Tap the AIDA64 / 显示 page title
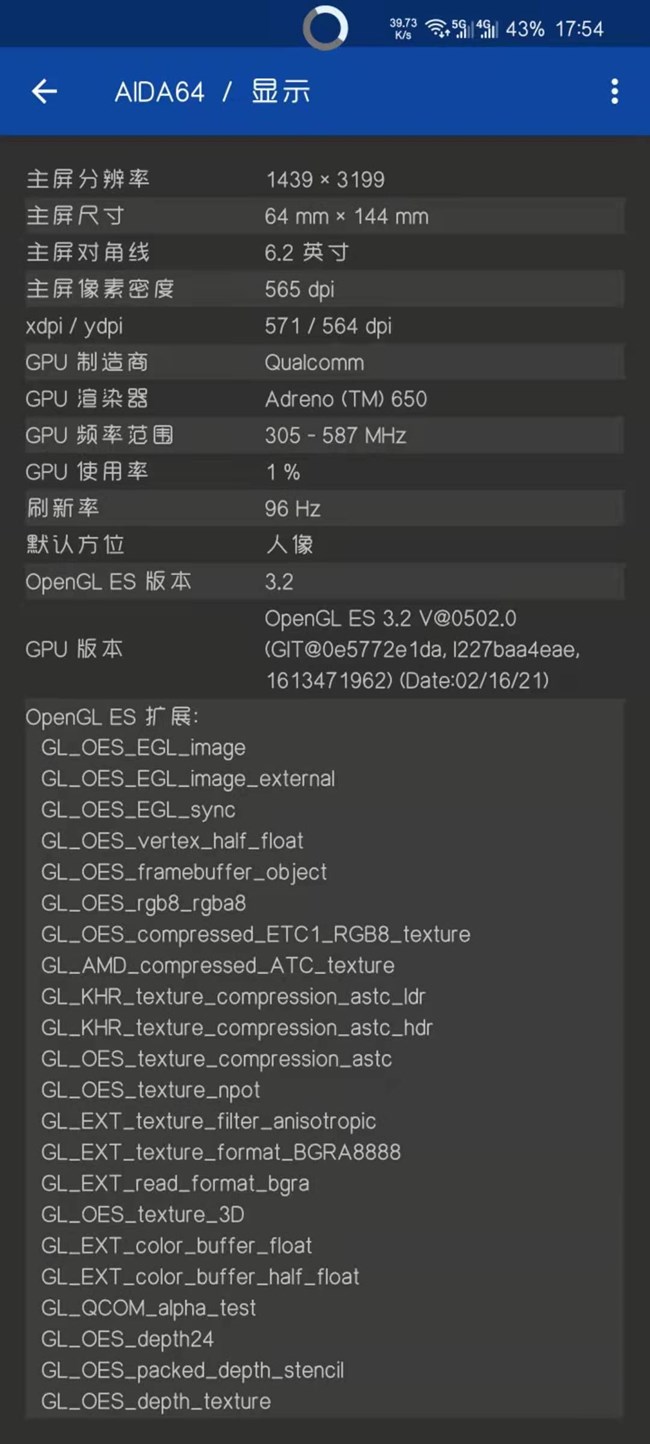 coord(212,93)
